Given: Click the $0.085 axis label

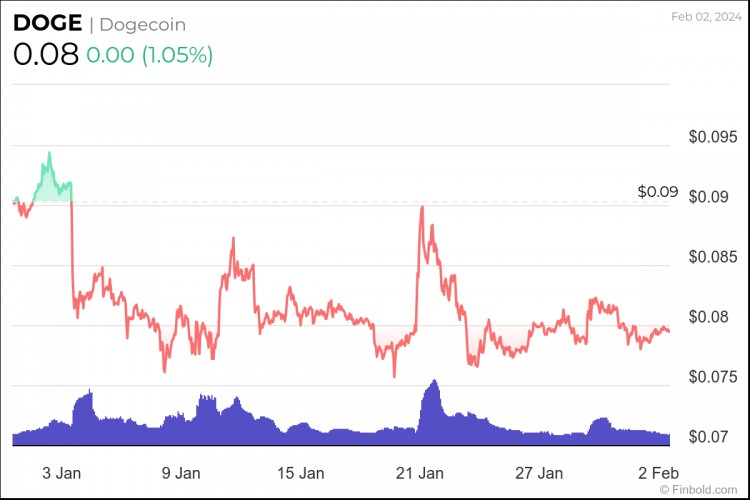Looking at the screenshot, I should pos(713,257).
